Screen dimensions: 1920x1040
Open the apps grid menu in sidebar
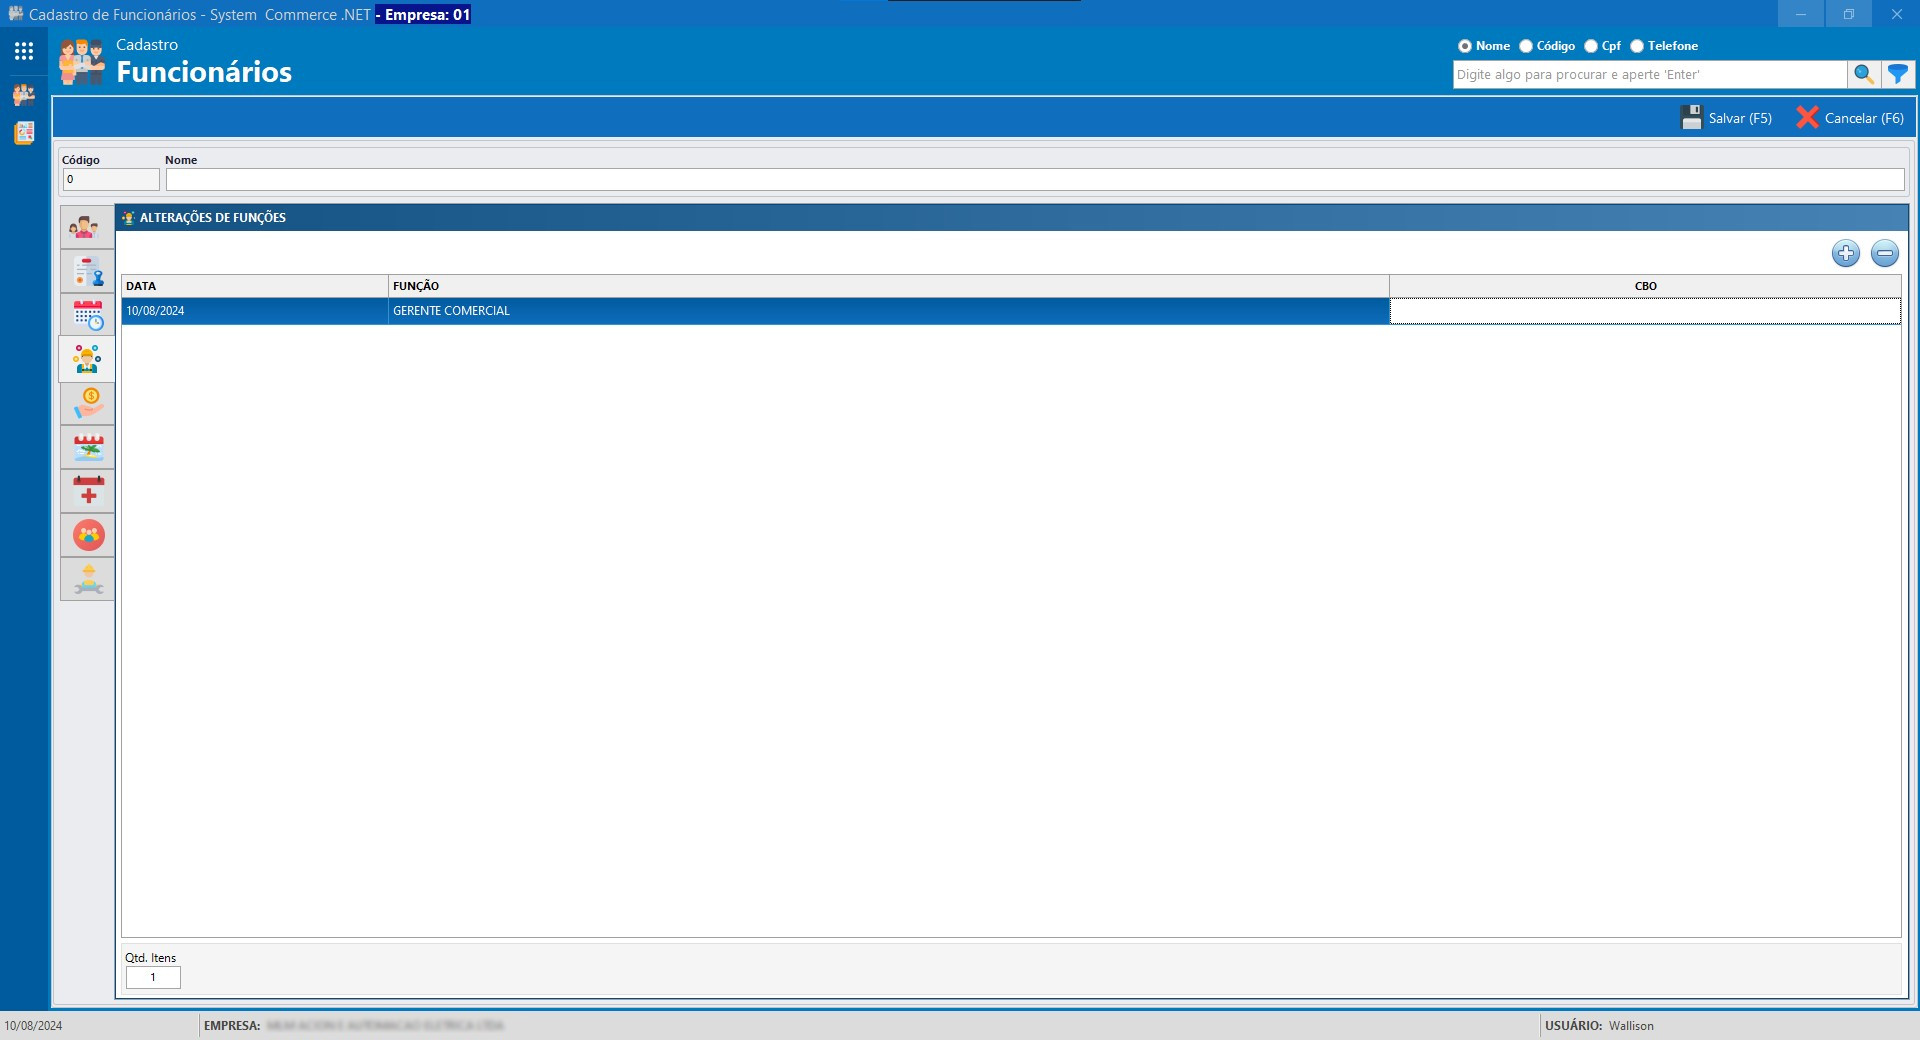tap(24, 51)
